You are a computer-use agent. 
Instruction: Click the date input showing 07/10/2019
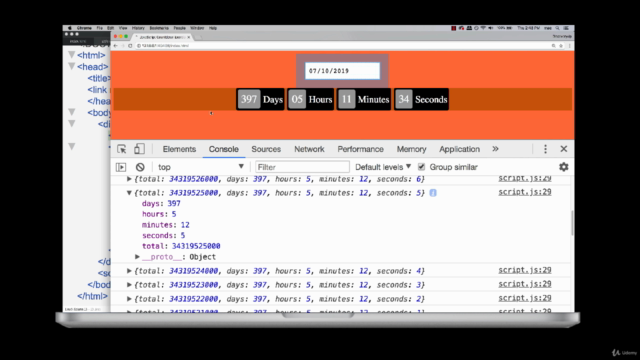pos(342,71)
